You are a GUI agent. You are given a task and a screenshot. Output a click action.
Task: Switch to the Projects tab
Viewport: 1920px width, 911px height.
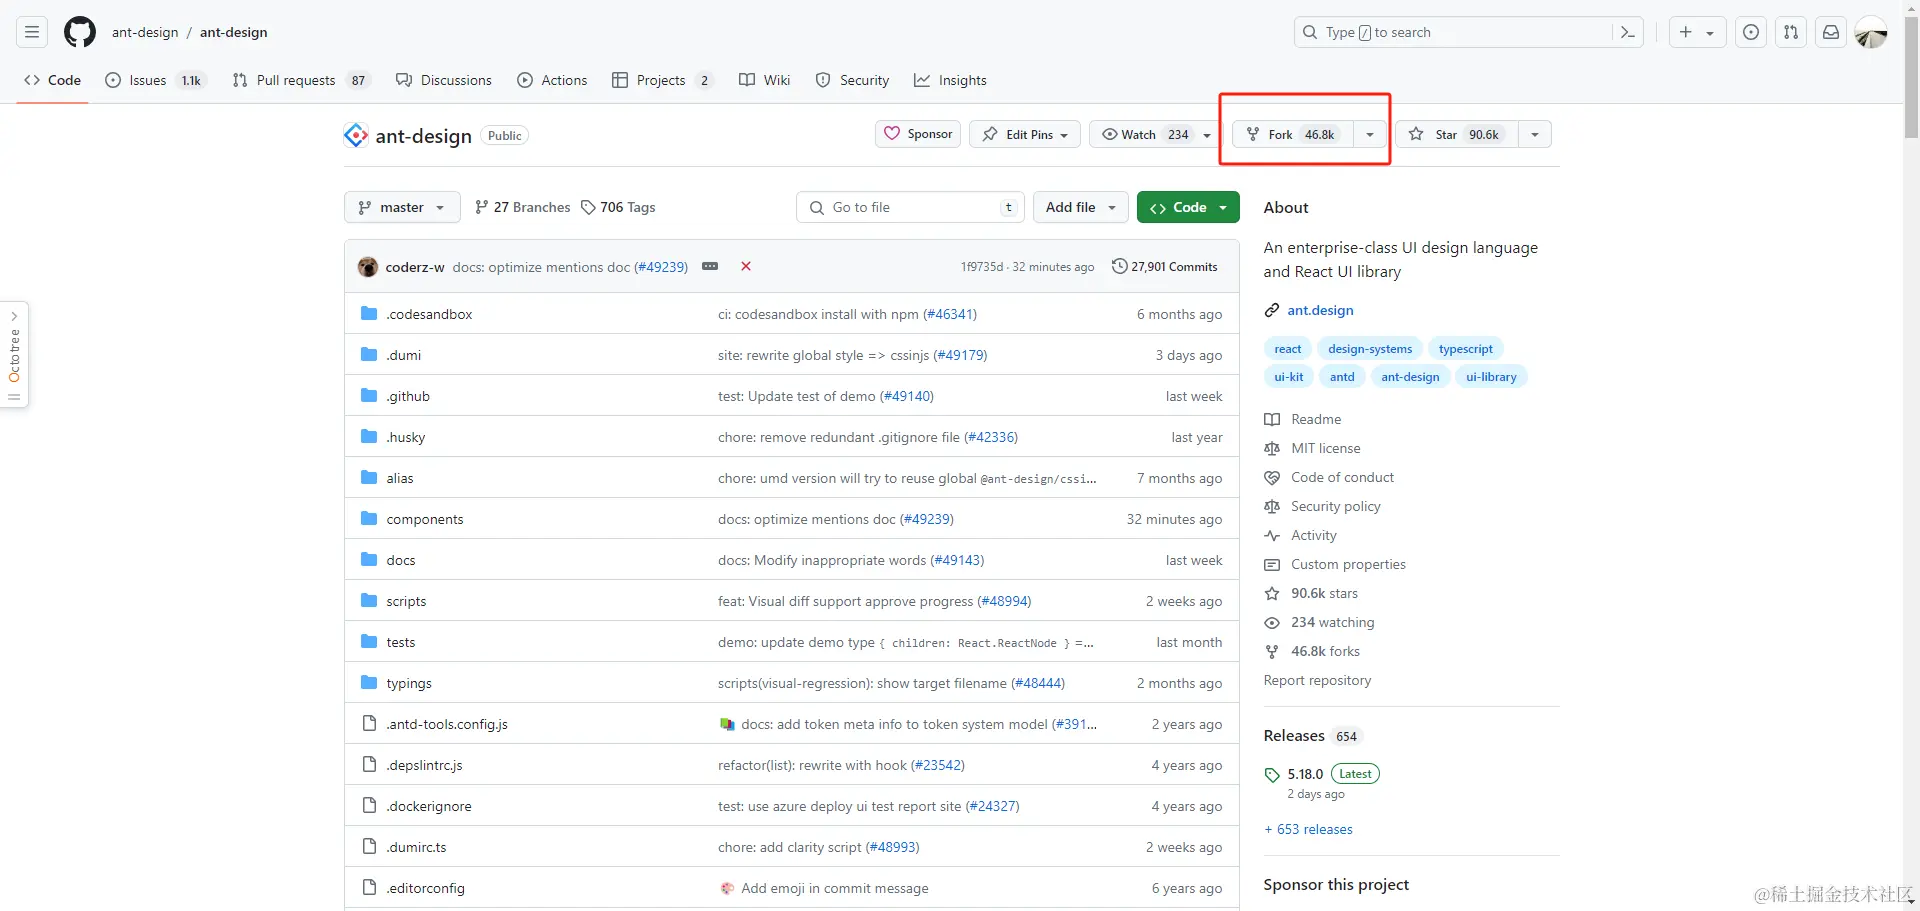[662, 80]
